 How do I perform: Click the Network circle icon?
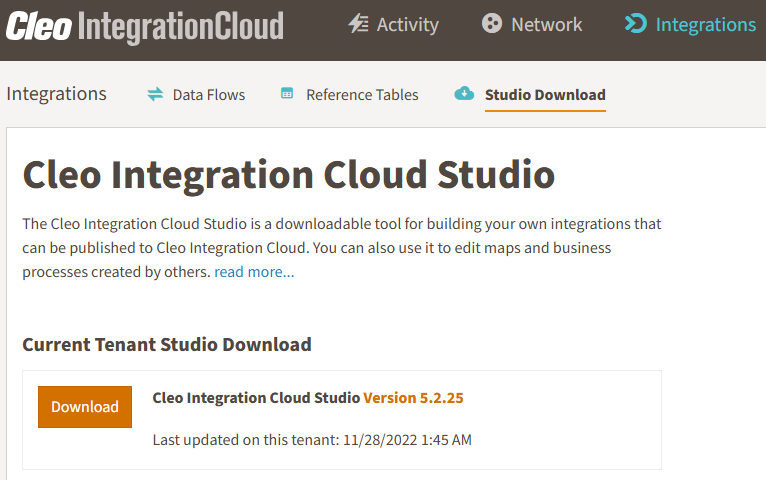491,23
